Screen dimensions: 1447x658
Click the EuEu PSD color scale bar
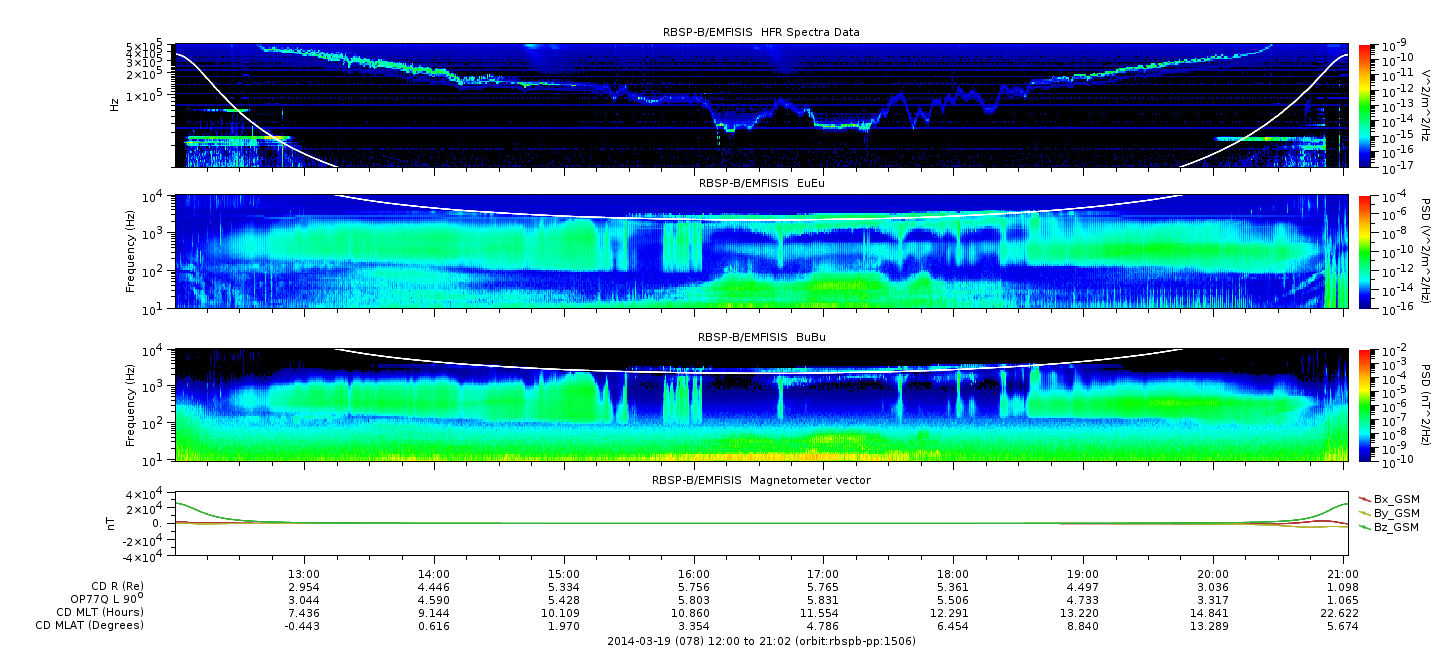pos(1364,252)
